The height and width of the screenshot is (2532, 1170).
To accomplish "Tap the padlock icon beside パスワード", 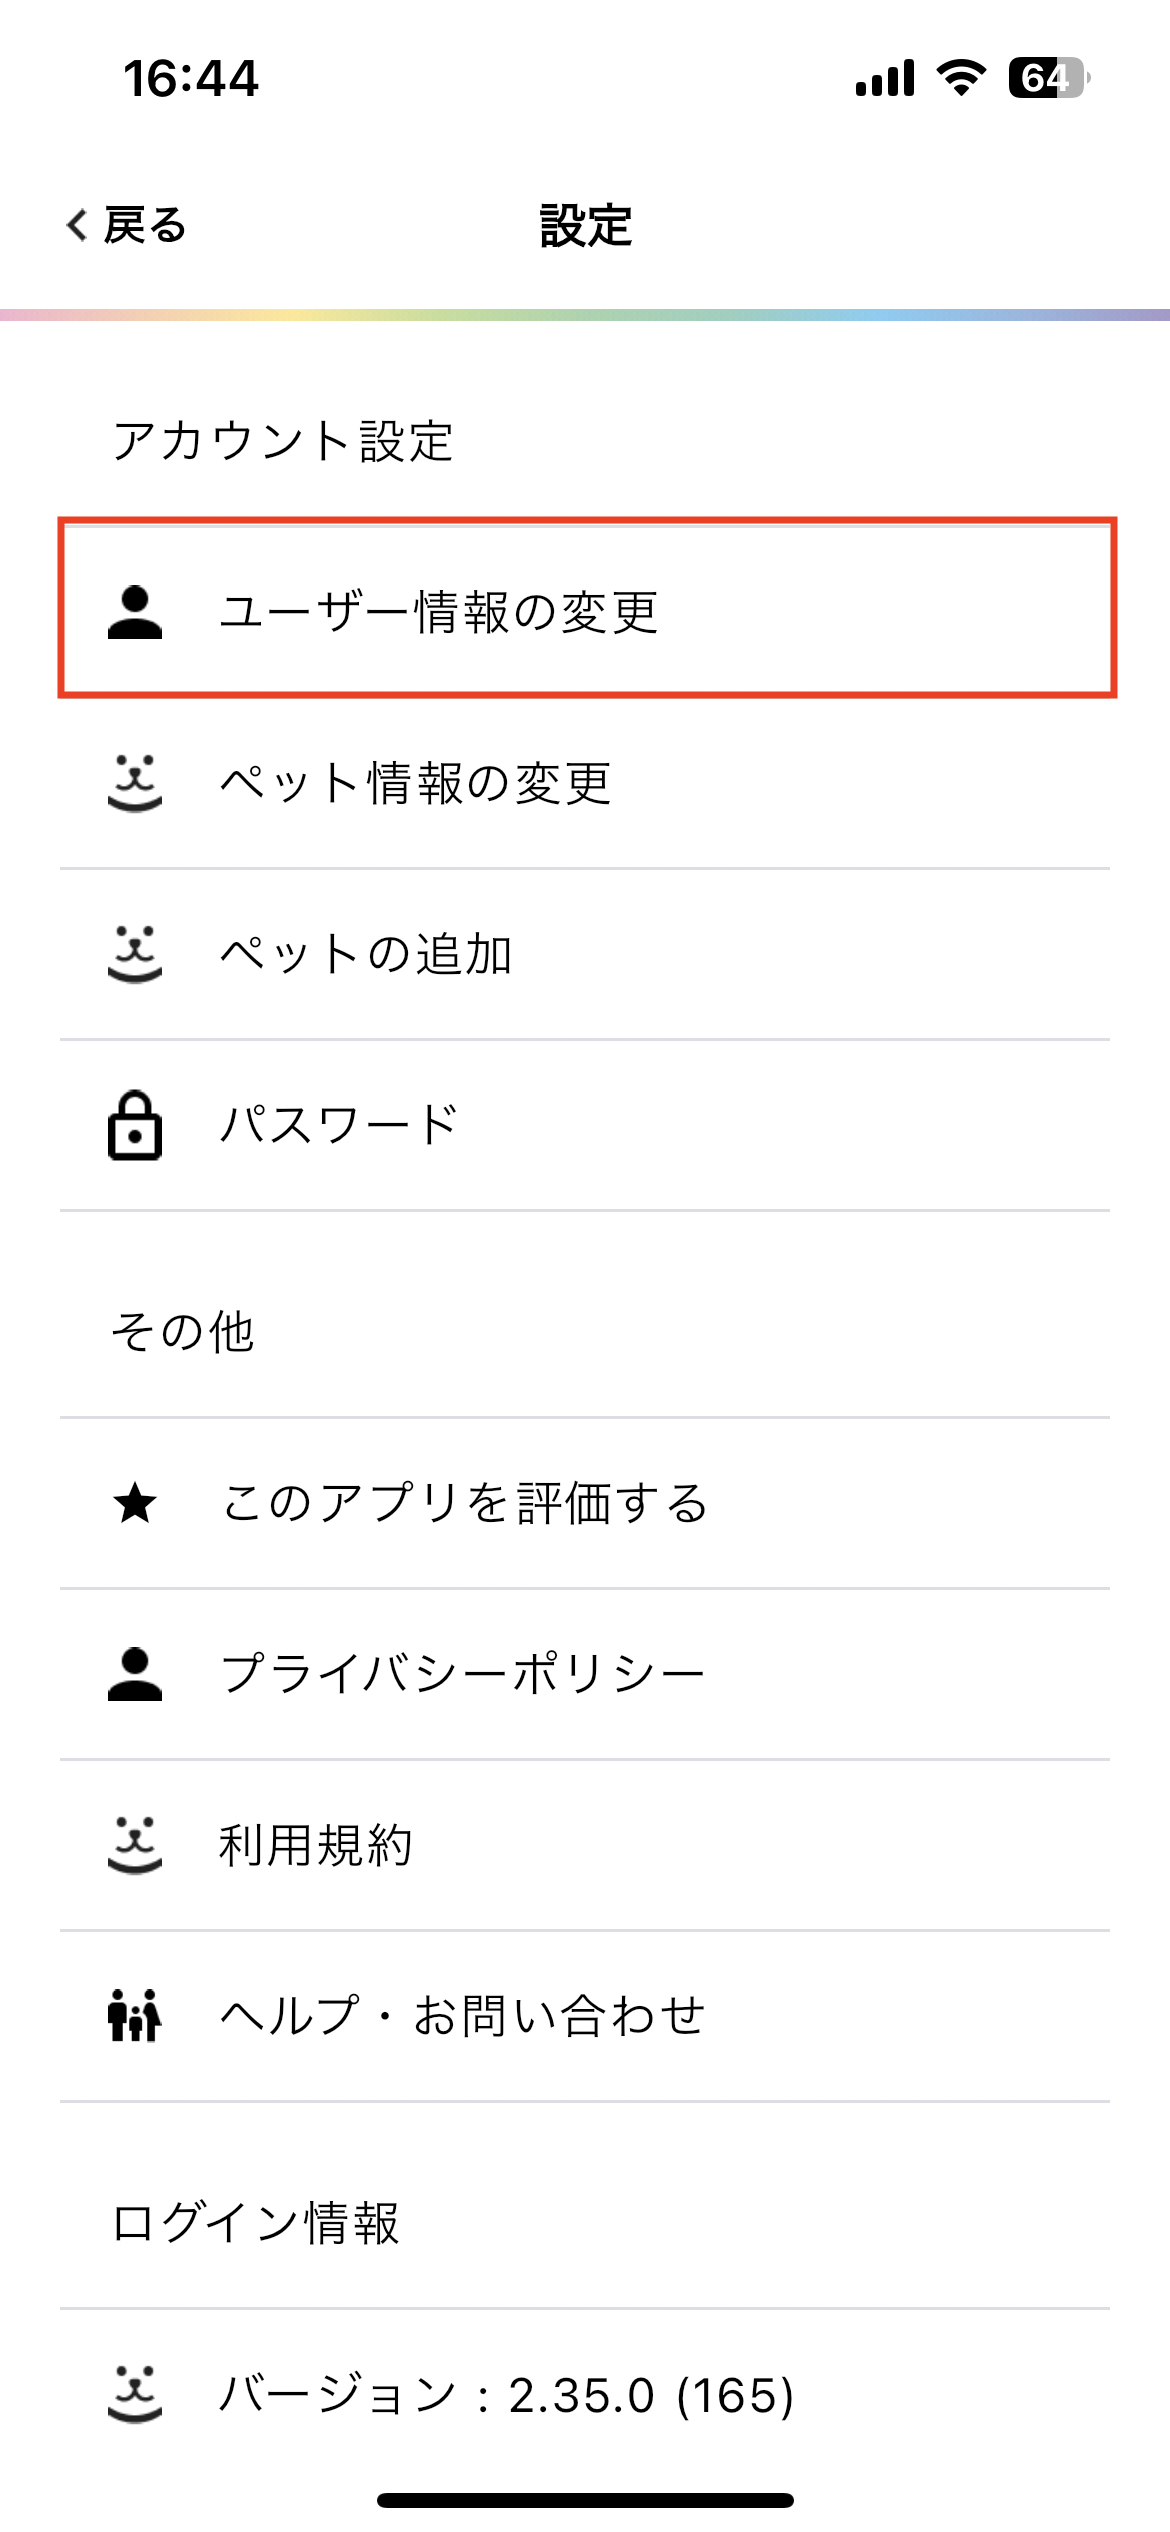I will tap(135, 1125).
